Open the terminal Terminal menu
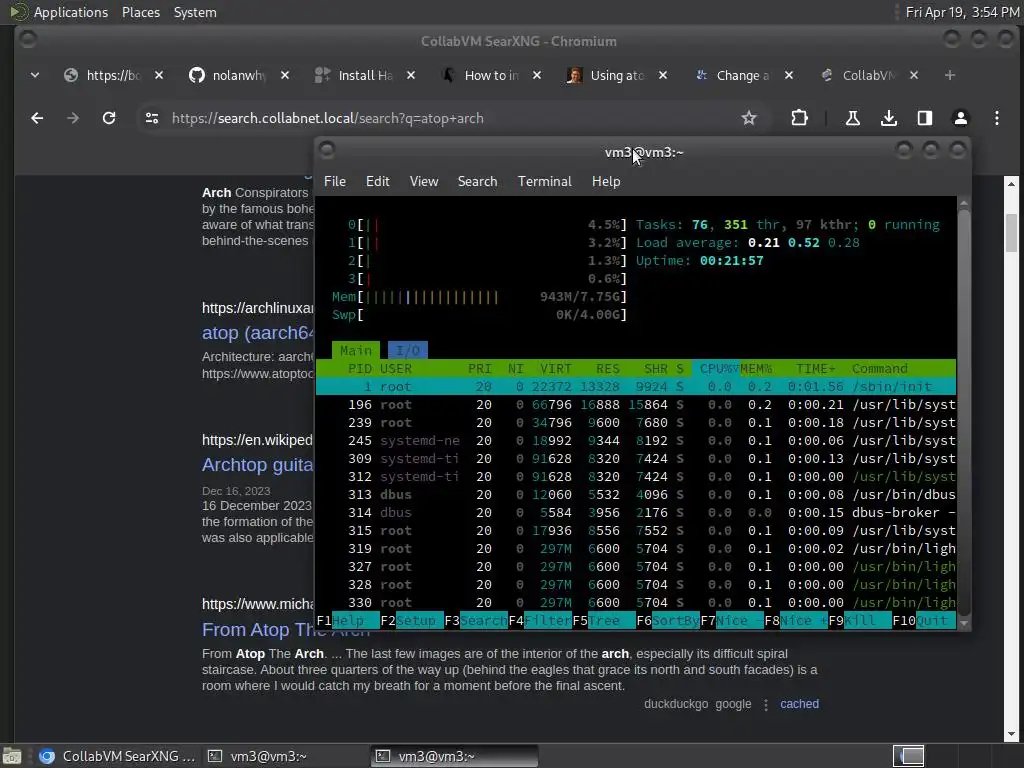This screenshot has width=1024, height=768. [x=545, y=182]
